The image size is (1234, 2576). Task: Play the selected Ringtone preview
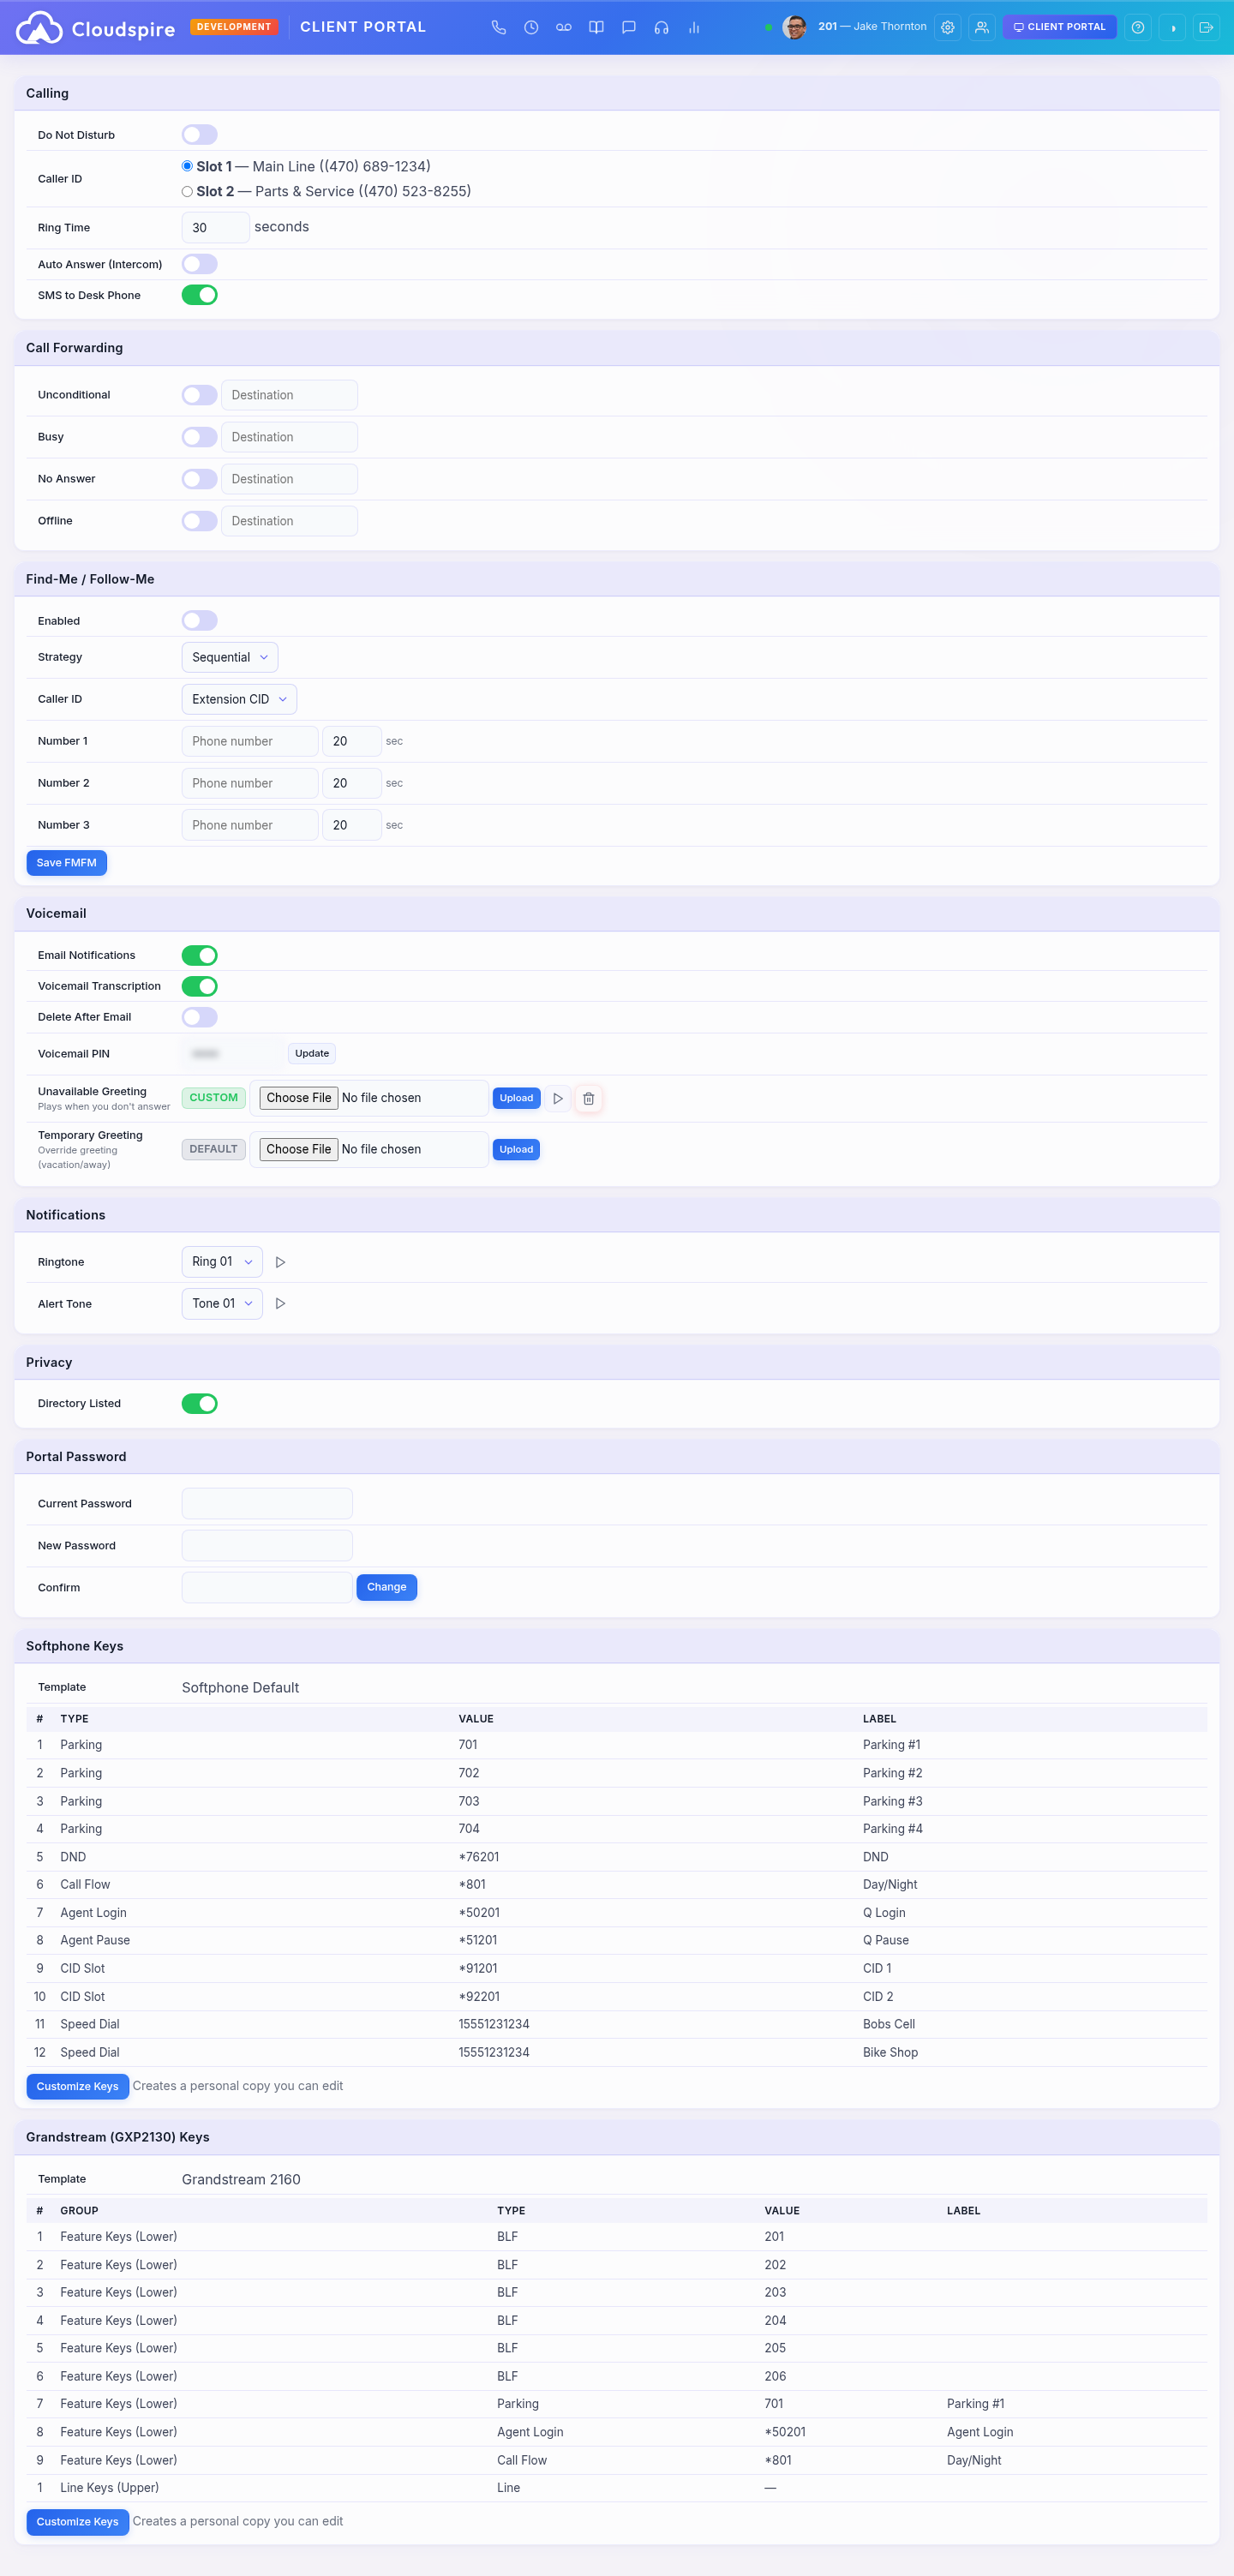280,1262
